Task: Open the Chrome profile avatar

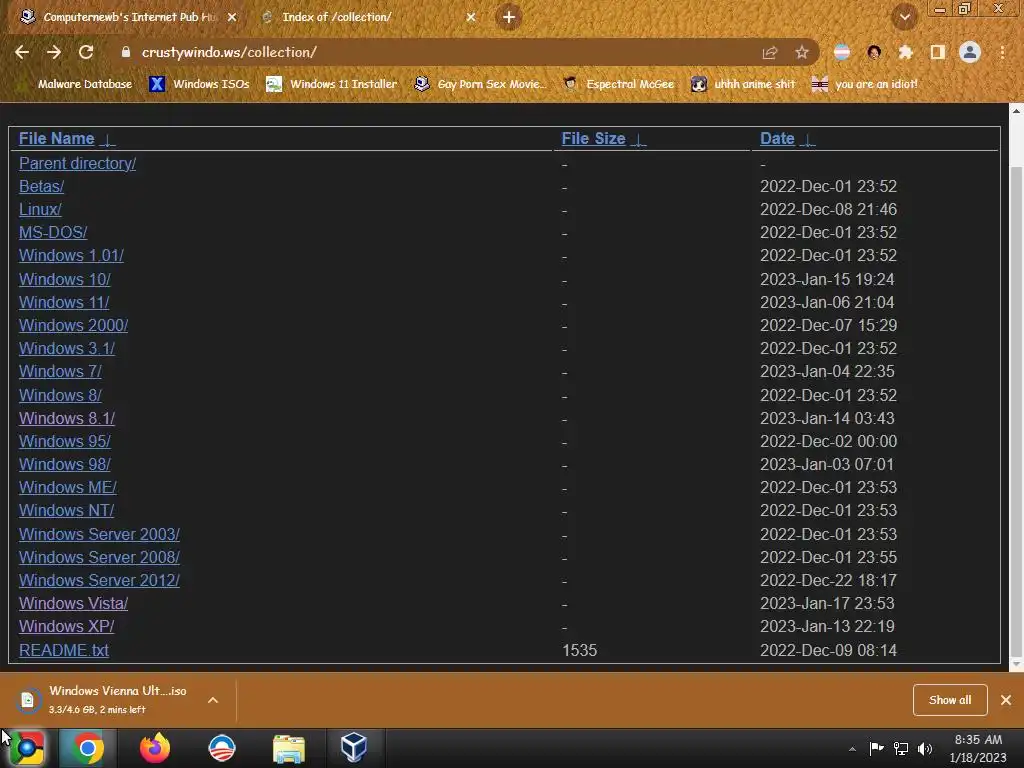Action: coord(970,52)
